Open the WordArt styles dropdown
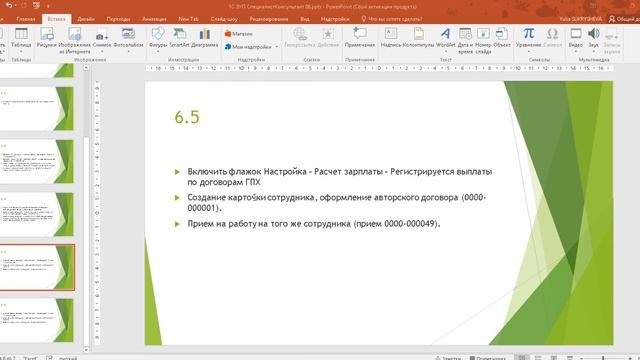The image size is (640, 360). [x=446, y=52]
